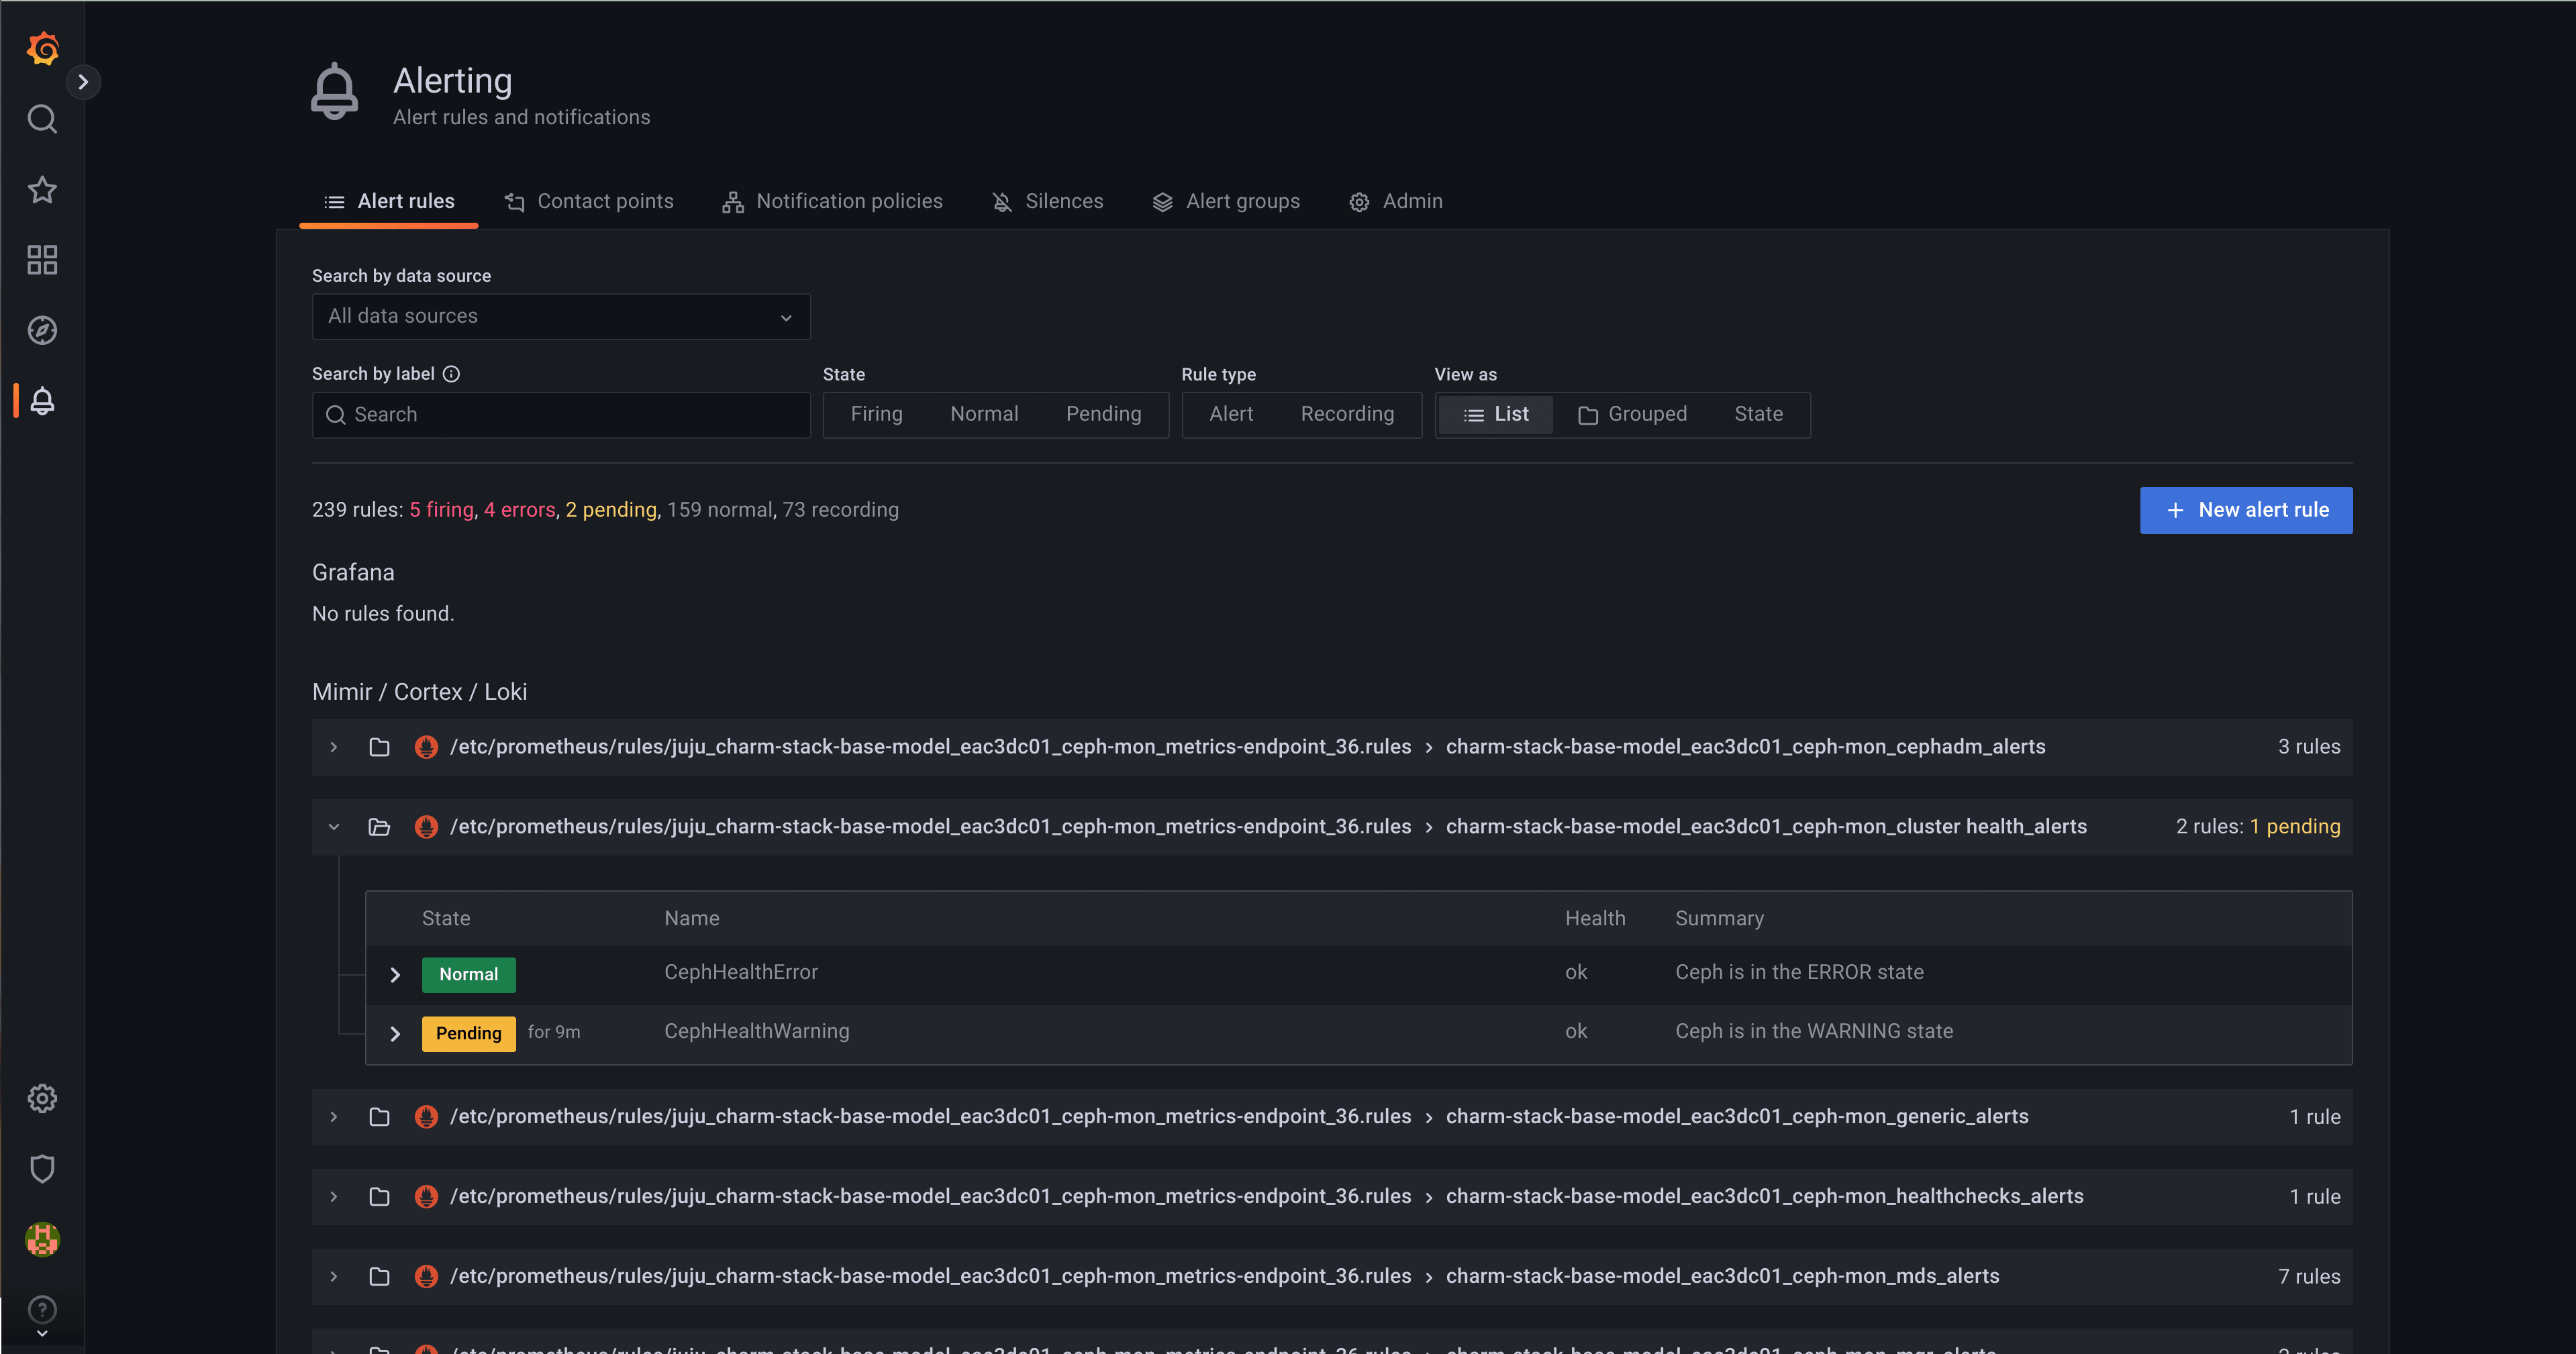Switch to the Silences tab

1047,201
